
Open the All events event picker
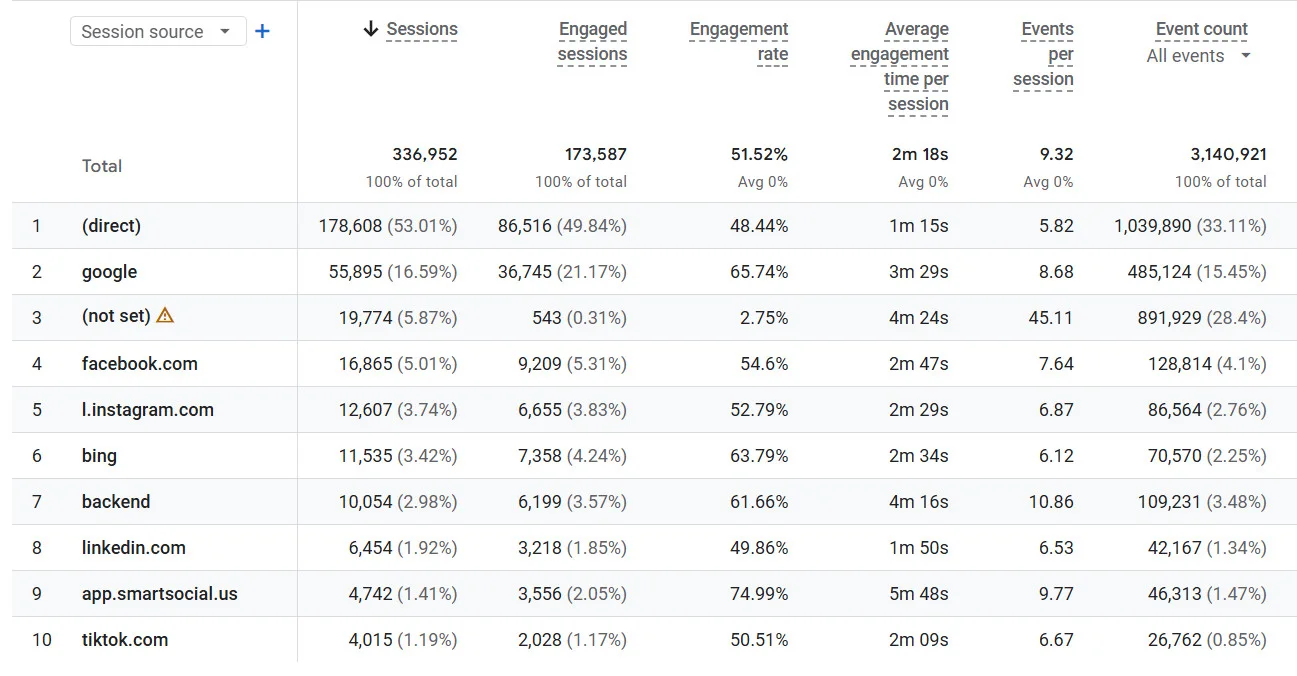pos(1198,56)
